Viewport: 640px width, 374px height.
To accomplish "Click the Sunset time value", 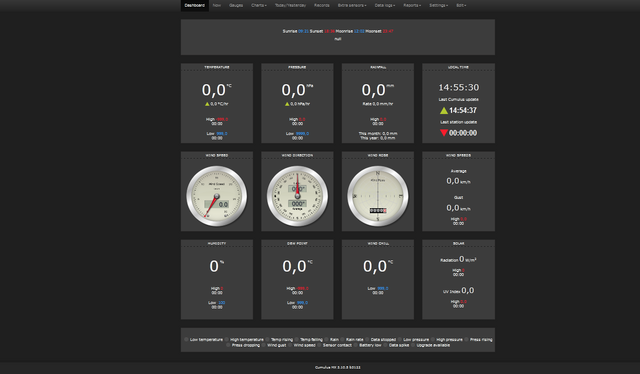I will 329,31.
